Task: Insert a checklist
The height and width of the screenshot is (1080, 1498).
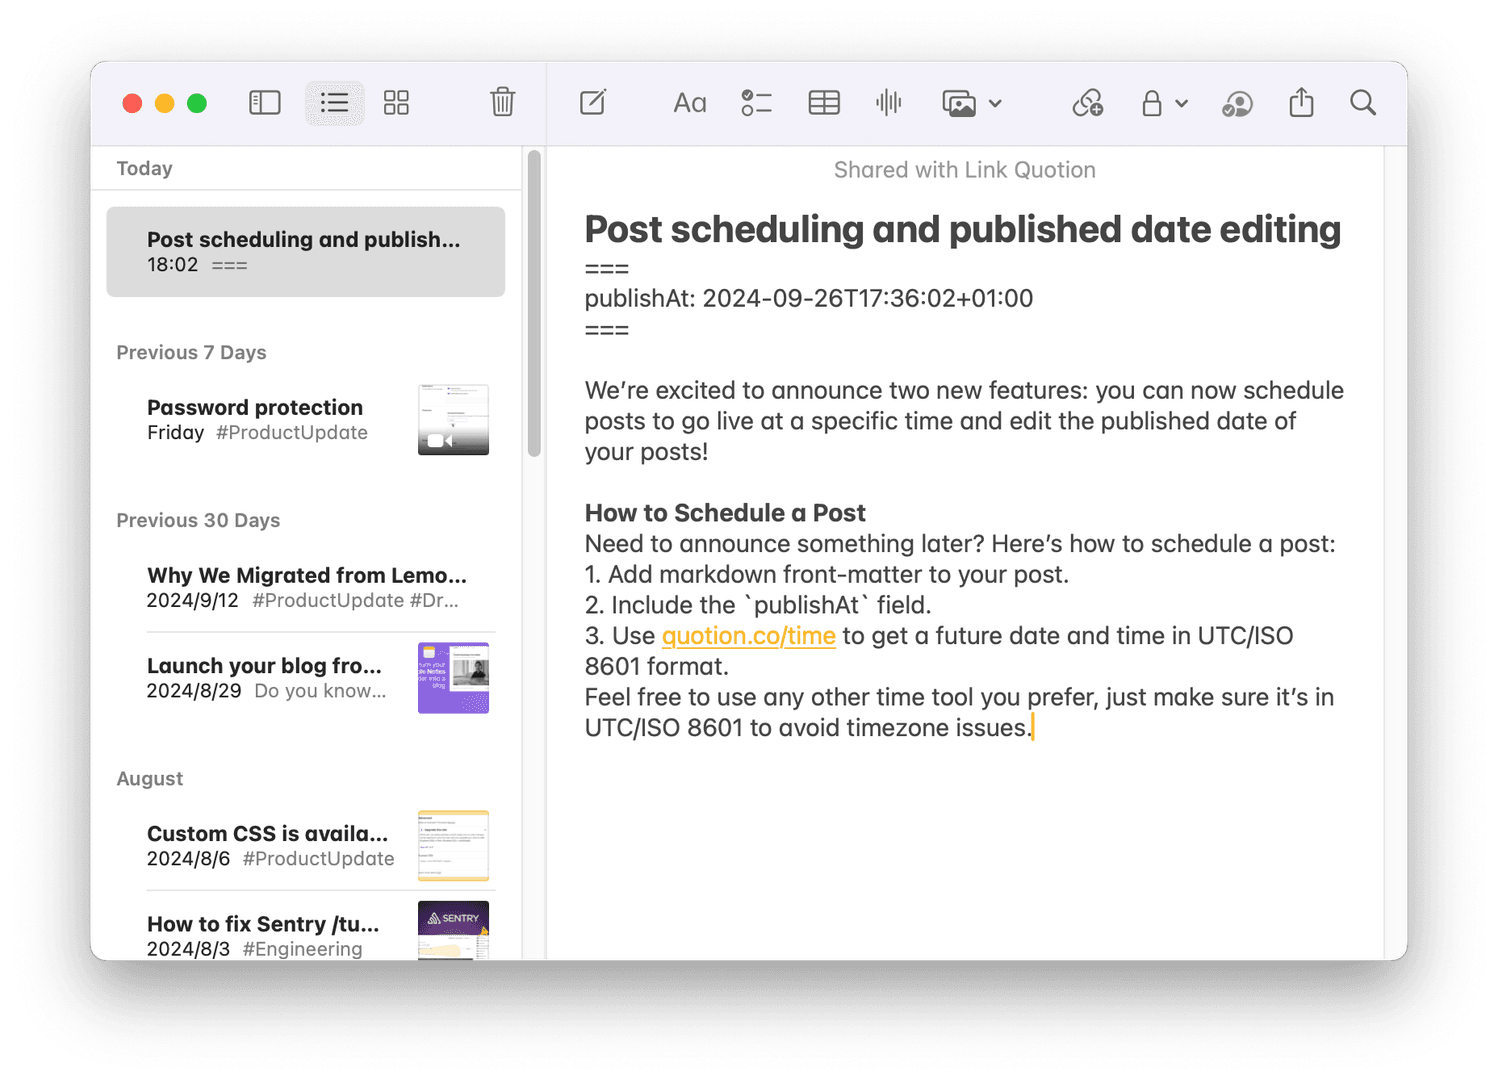Action: [756, 103]
